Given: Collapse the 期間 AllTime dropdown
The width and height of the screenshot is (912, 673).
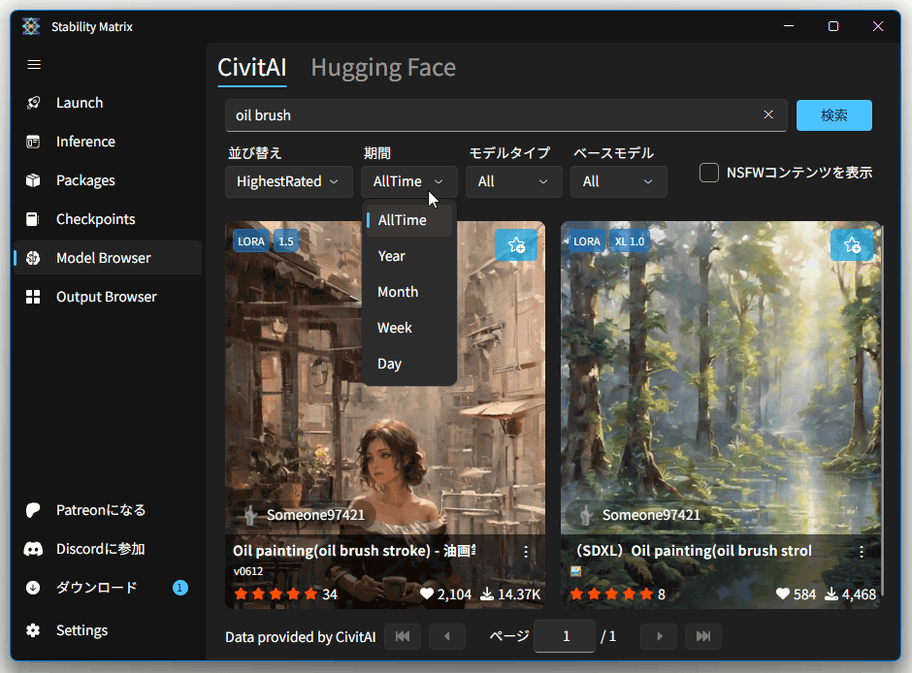Looking at the screenshot, I should coord(409,181).
